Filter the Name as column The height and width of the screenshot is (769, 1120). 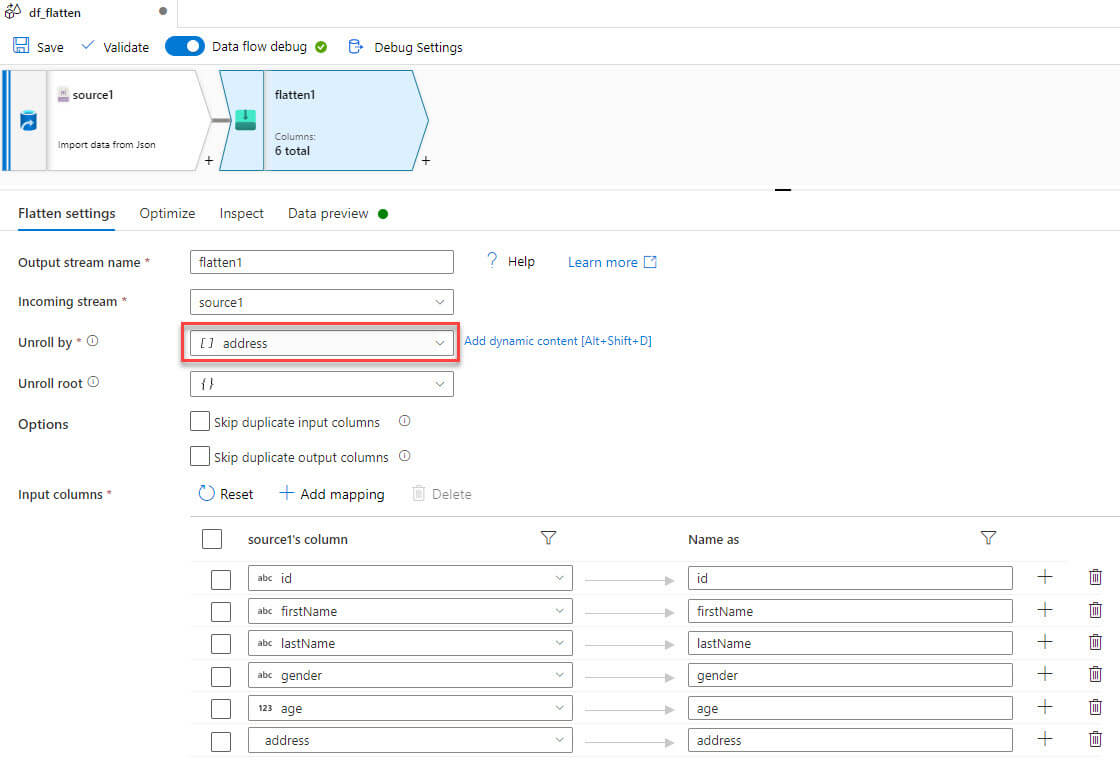click(x=988, y=538)
